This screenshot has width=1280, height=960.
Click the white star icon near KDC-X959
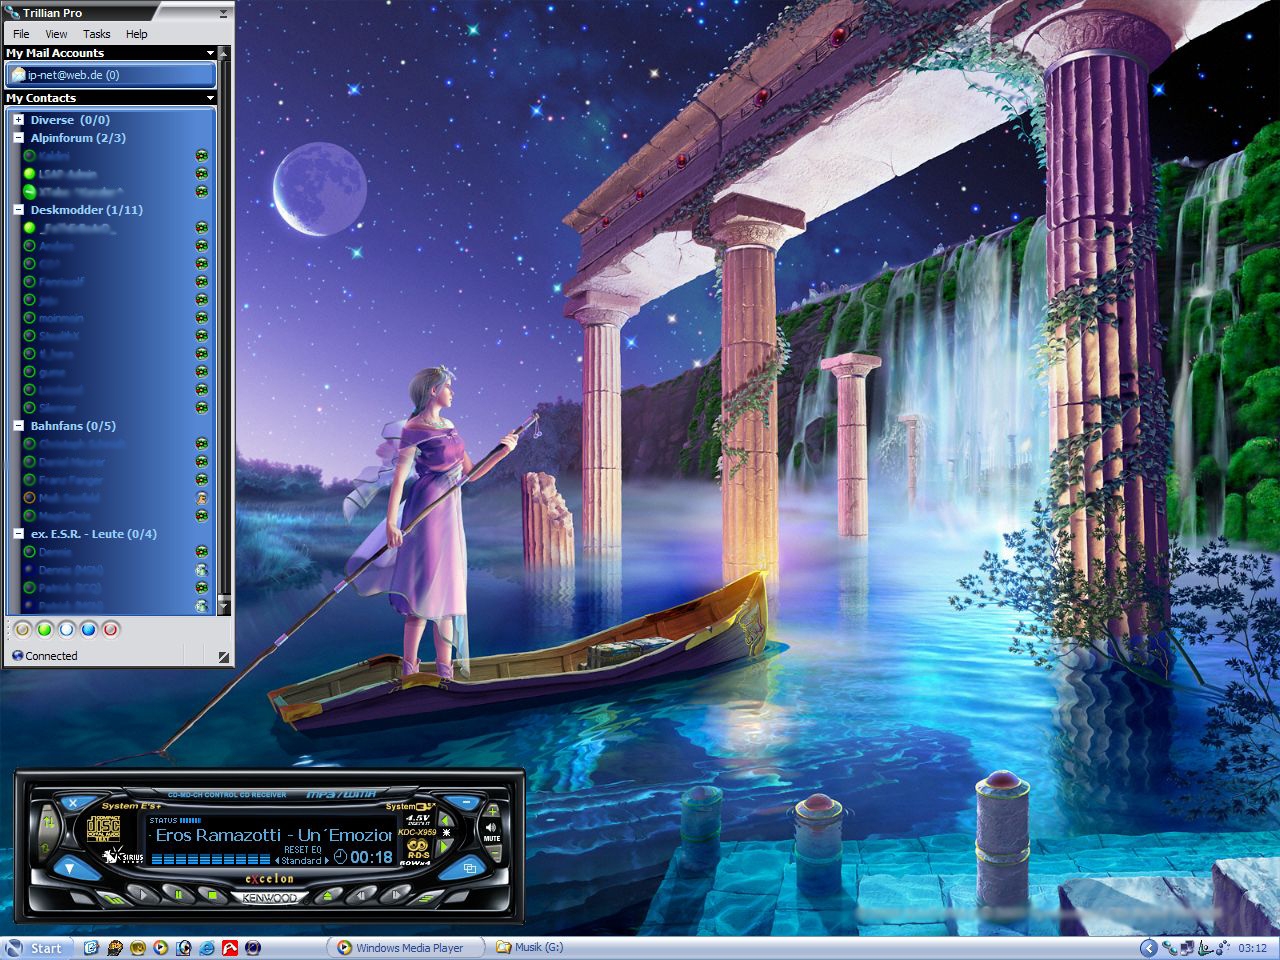447,832
